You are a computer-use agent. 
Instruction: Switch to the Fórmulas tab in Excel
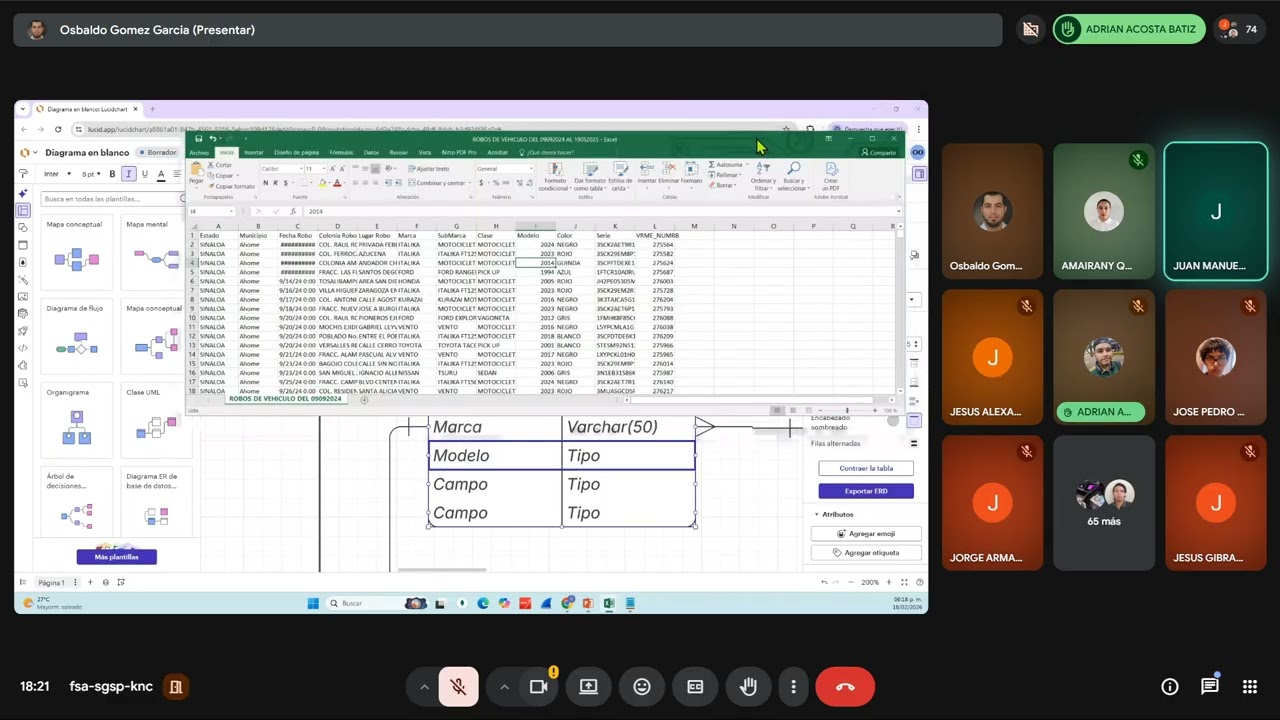click(341, 153)
